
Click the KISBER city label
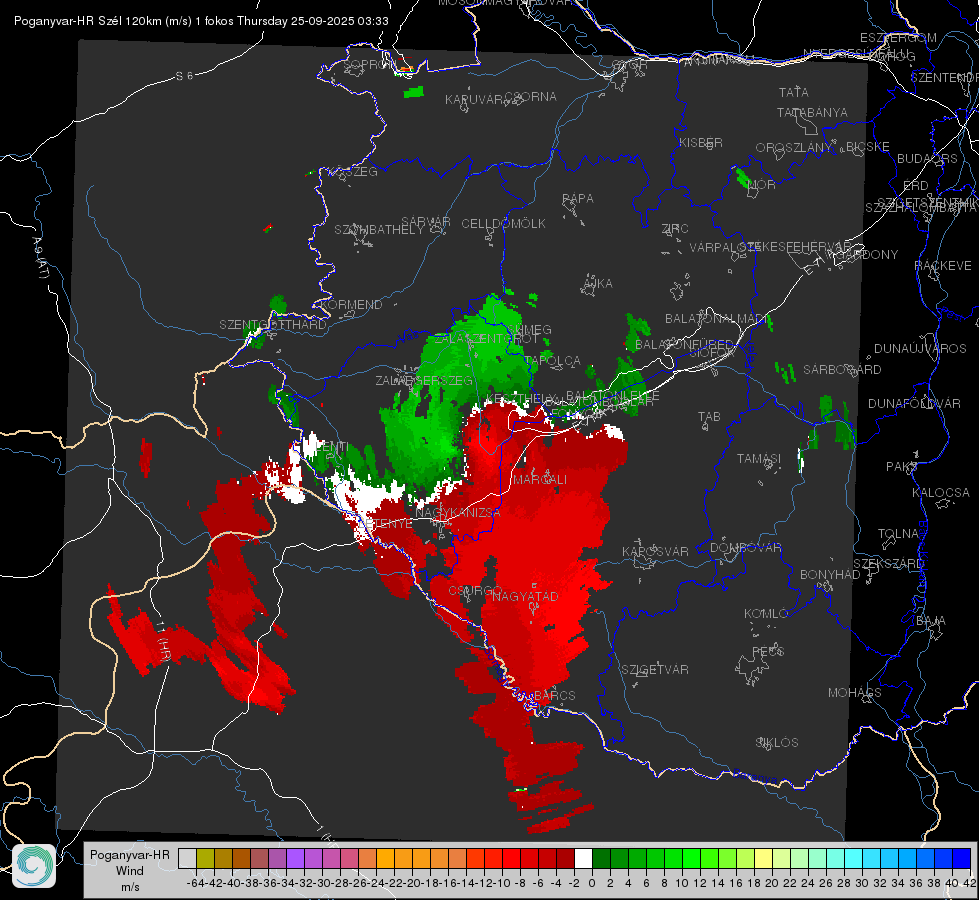(x=701, y=142)
